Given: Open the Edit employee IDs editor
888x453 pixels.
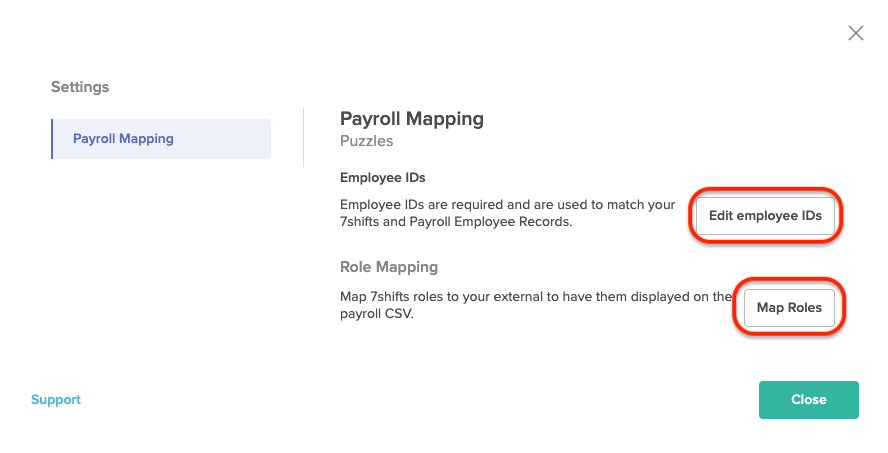Looking at the screenshot, I should pyautogui.click(x=765, y=216).
